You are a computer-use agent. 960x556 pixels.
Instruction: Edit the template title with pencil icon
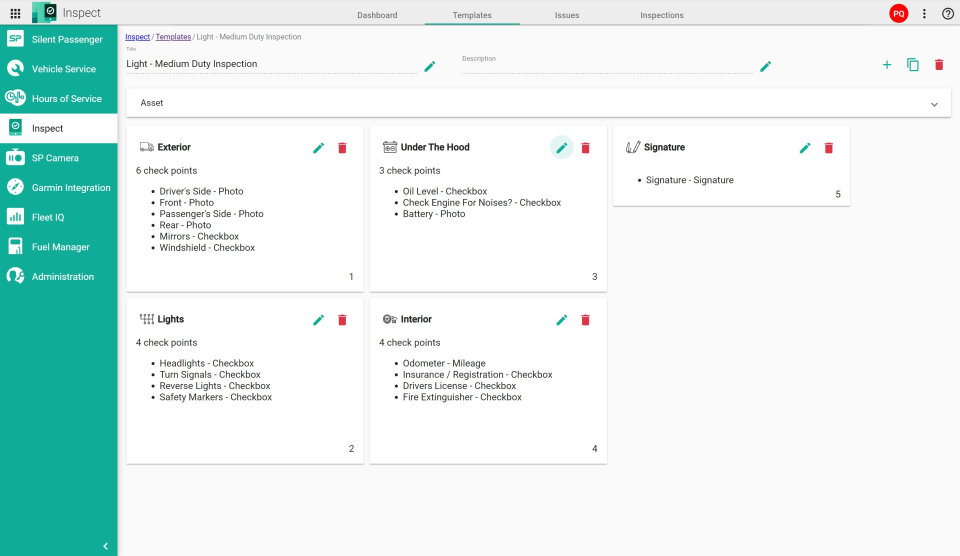[430, 66]
